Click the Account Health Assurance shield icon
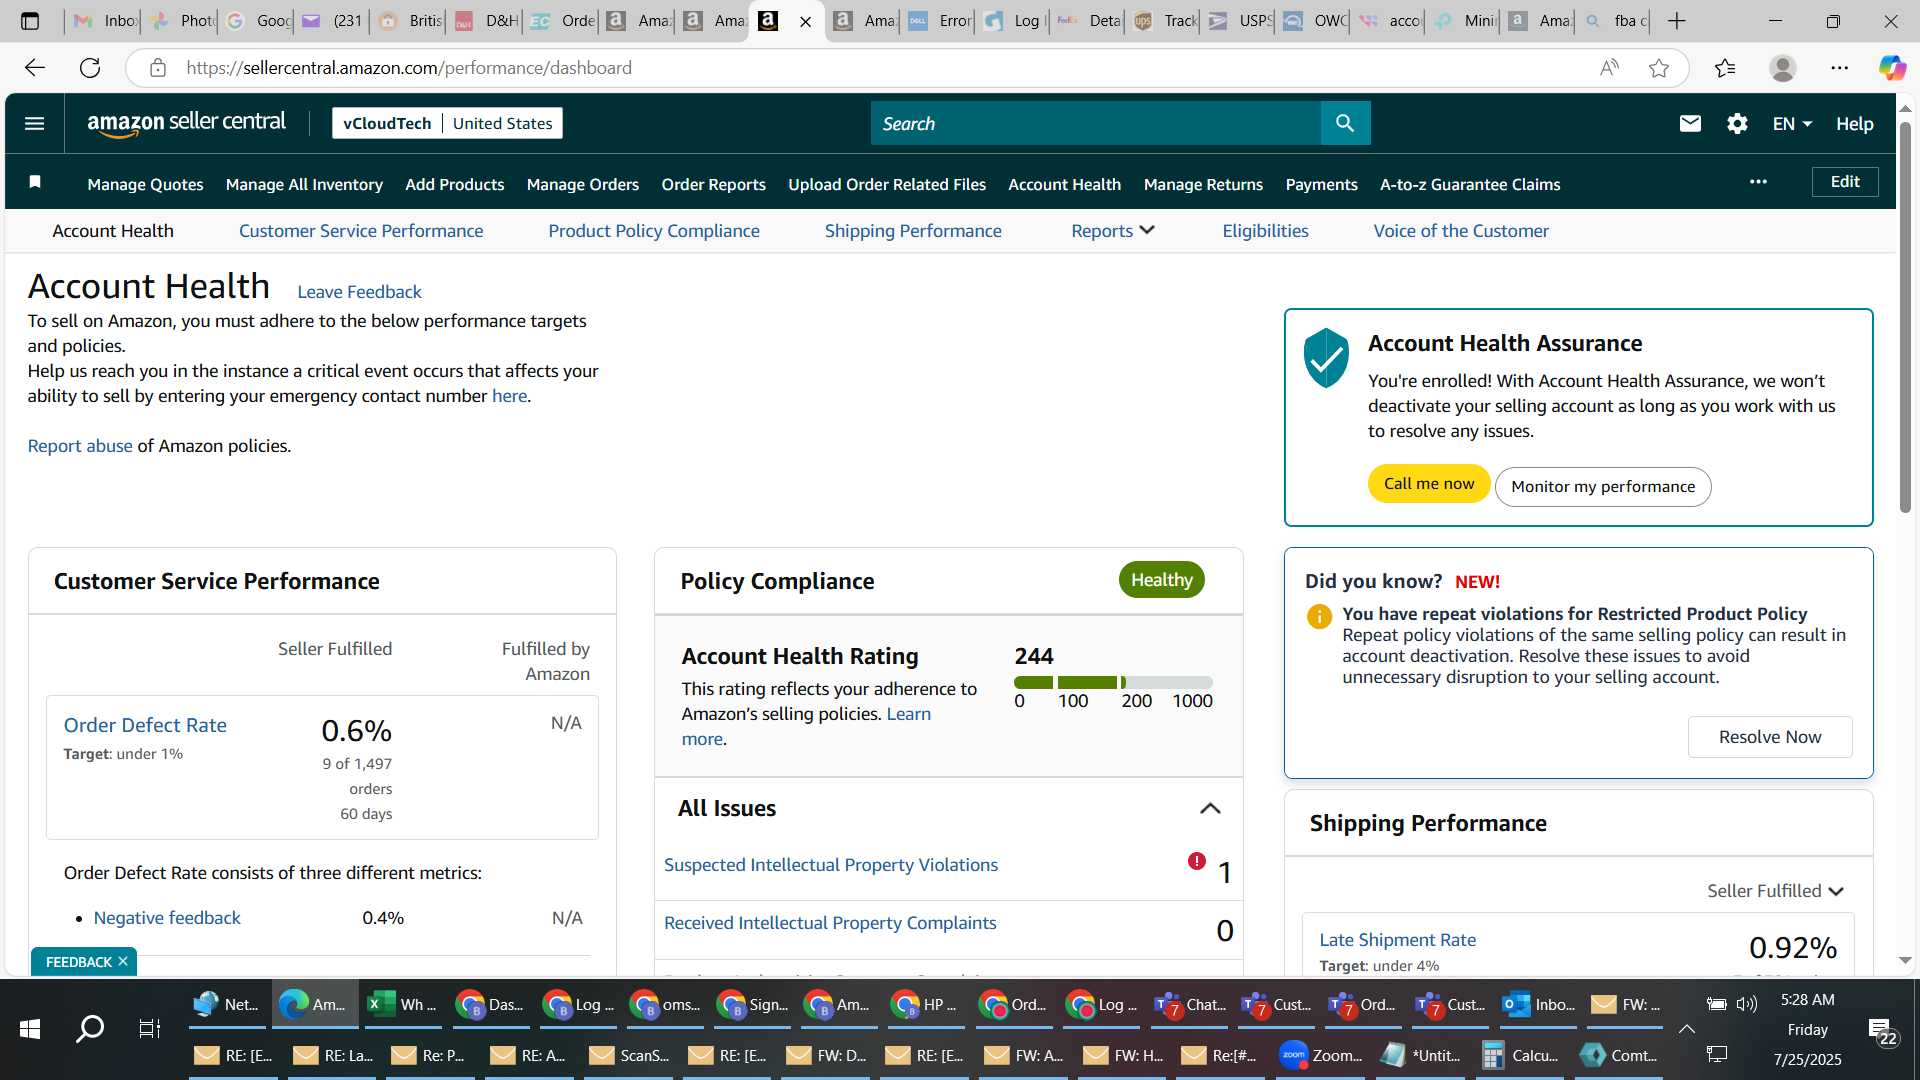Viewport: 1920px width, 1080px height. (1326, 357)
